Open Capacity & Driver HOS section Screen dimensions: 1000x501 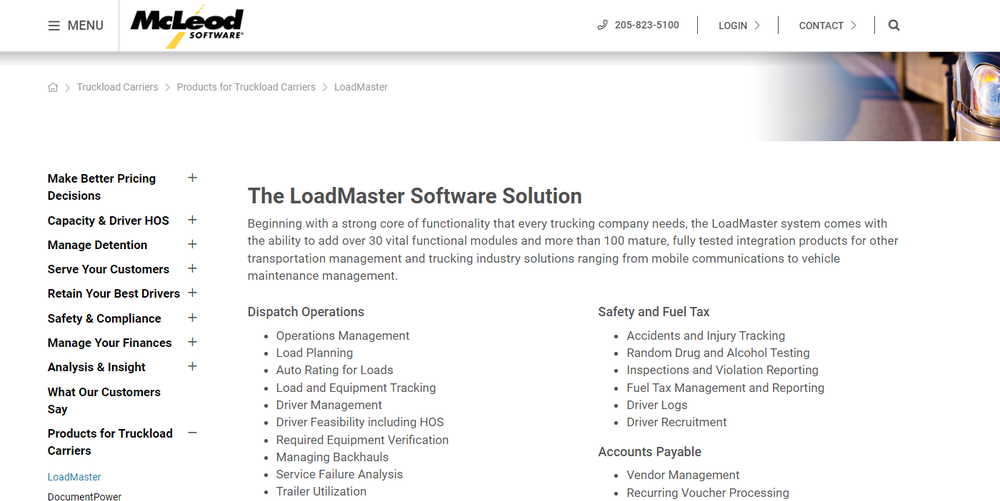108,221
